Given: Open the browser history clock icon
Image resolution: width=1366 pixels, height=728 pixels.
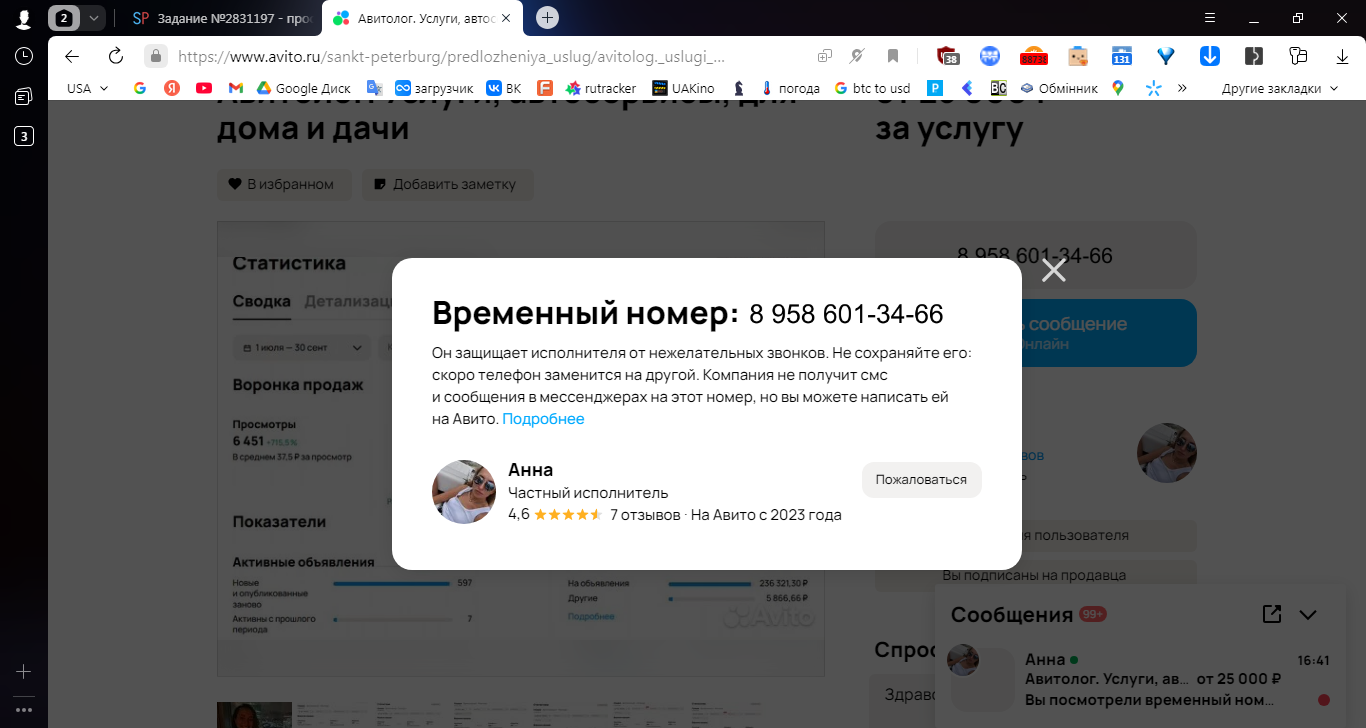Looking at the screenshot, I should 24,56.
